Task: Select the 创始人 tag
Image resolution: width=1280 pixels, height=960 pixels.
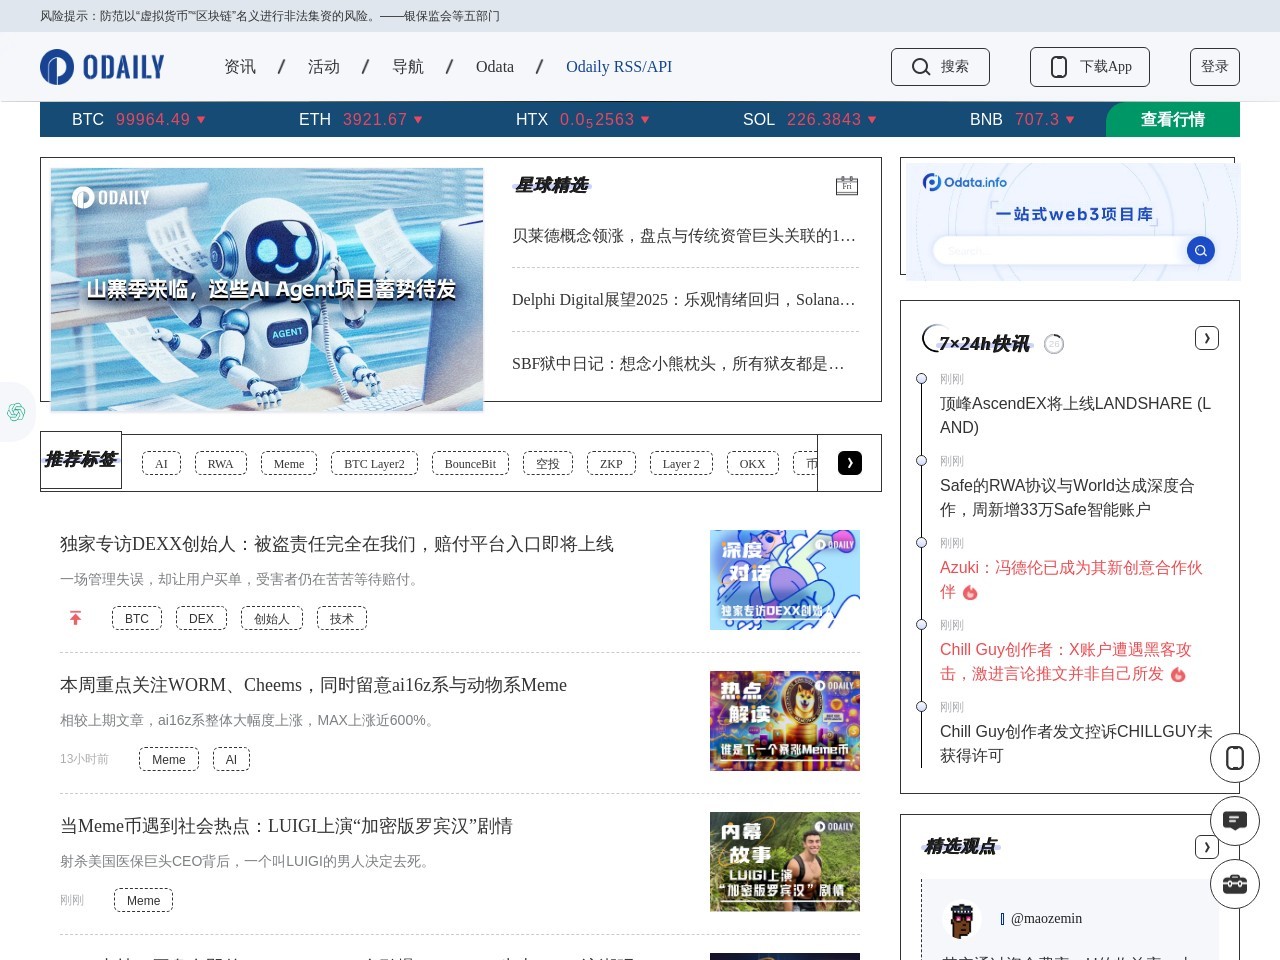Action: (272, 618)
